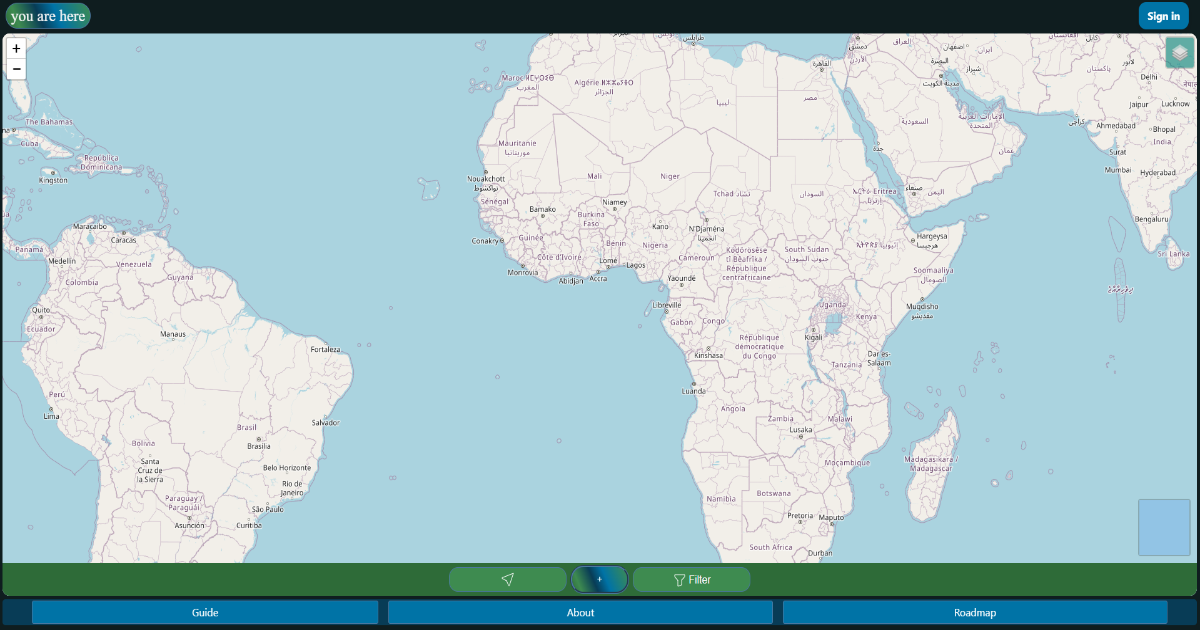Click the Sign in button
This screenshot has width=1200, height=630.
pyautogui.click(x=1163, y=16)
